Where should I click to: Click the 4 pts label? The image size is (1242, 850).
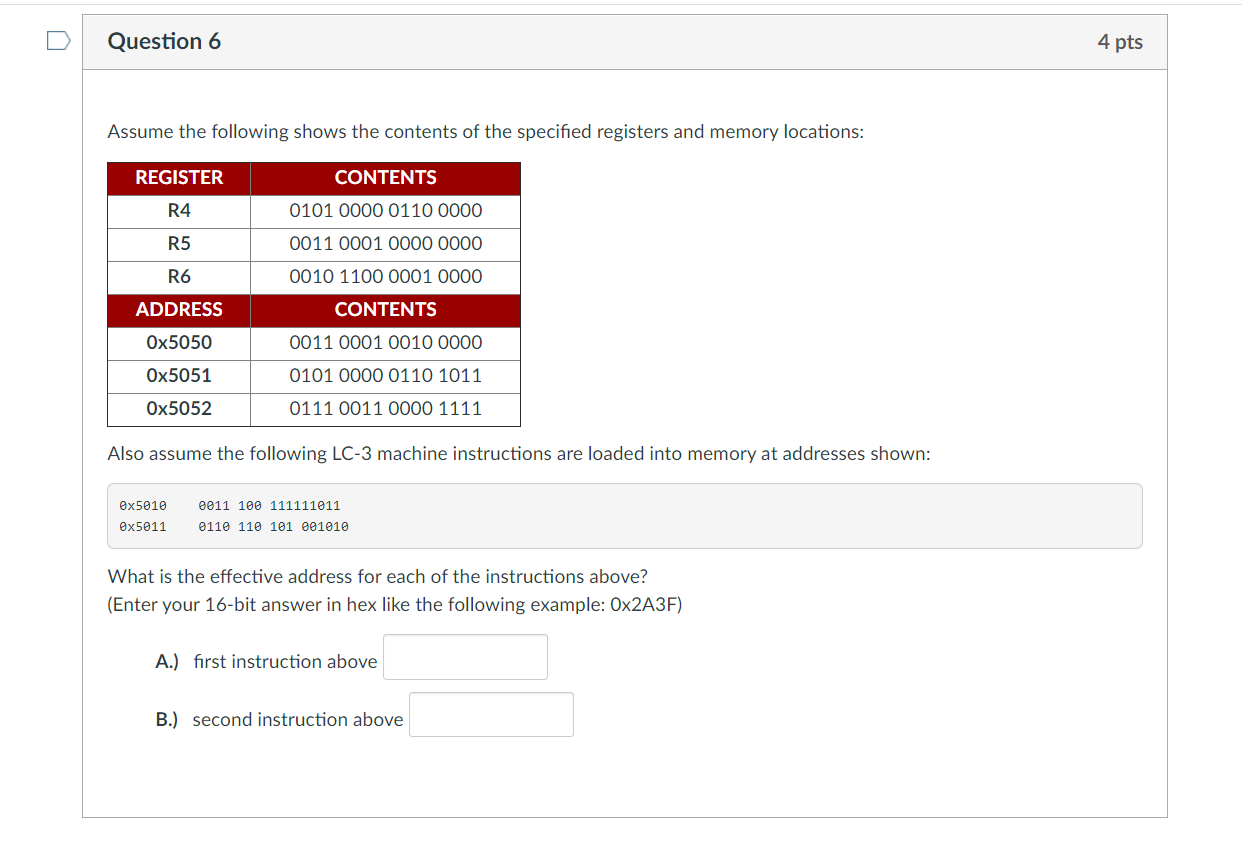tap(1120, 42)
